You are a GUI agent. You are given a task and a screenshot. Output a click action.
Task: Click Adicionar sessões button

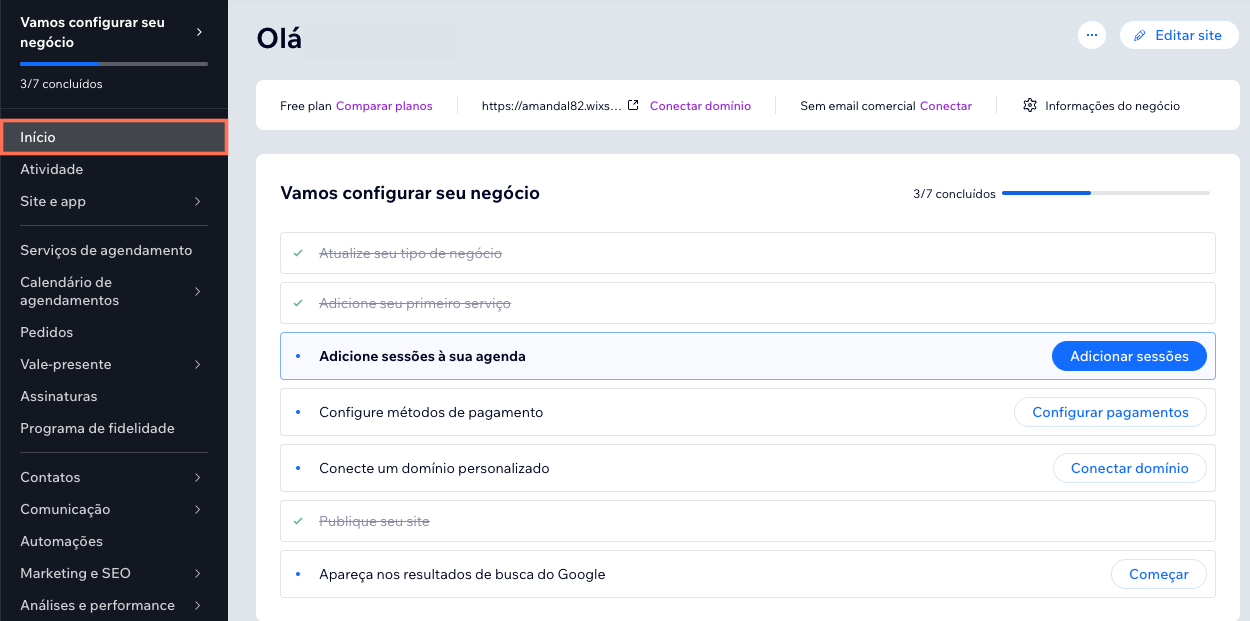click(1129, 356)
